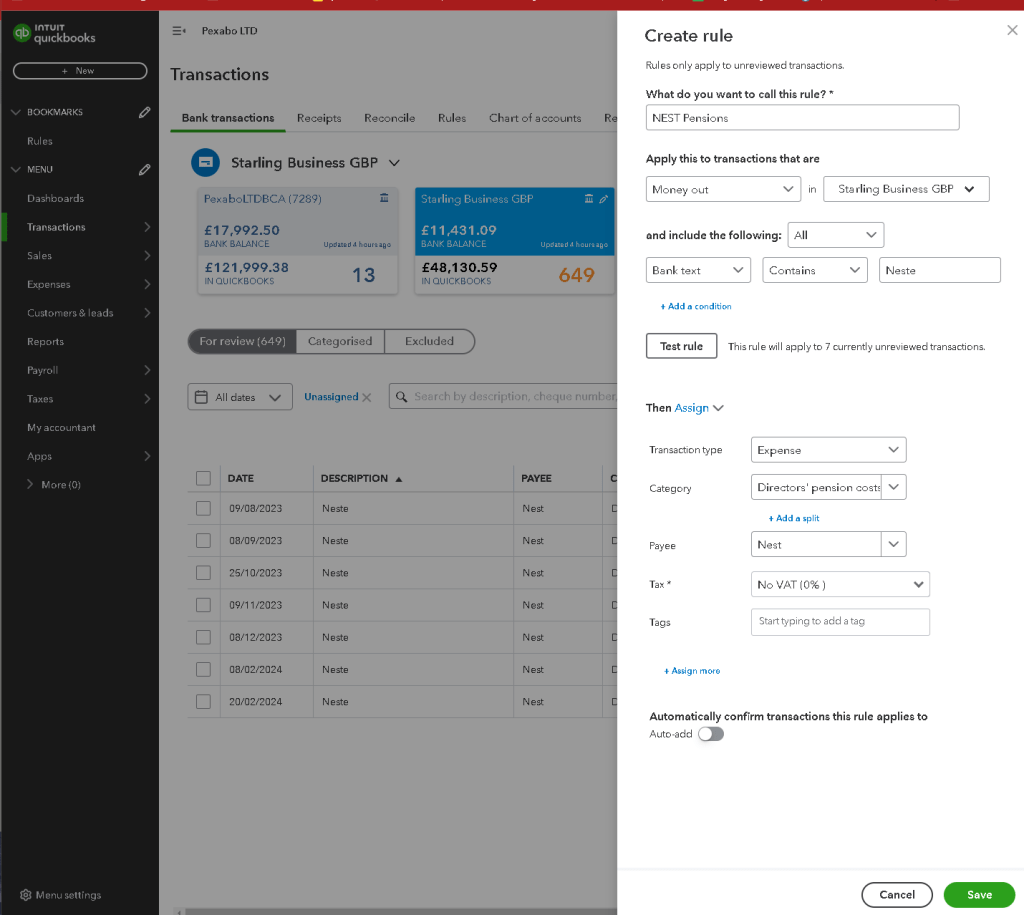Collapse the sidebar navigation hamburger icon
Viewport: 1024px width, 915px height.
(179, 31)
